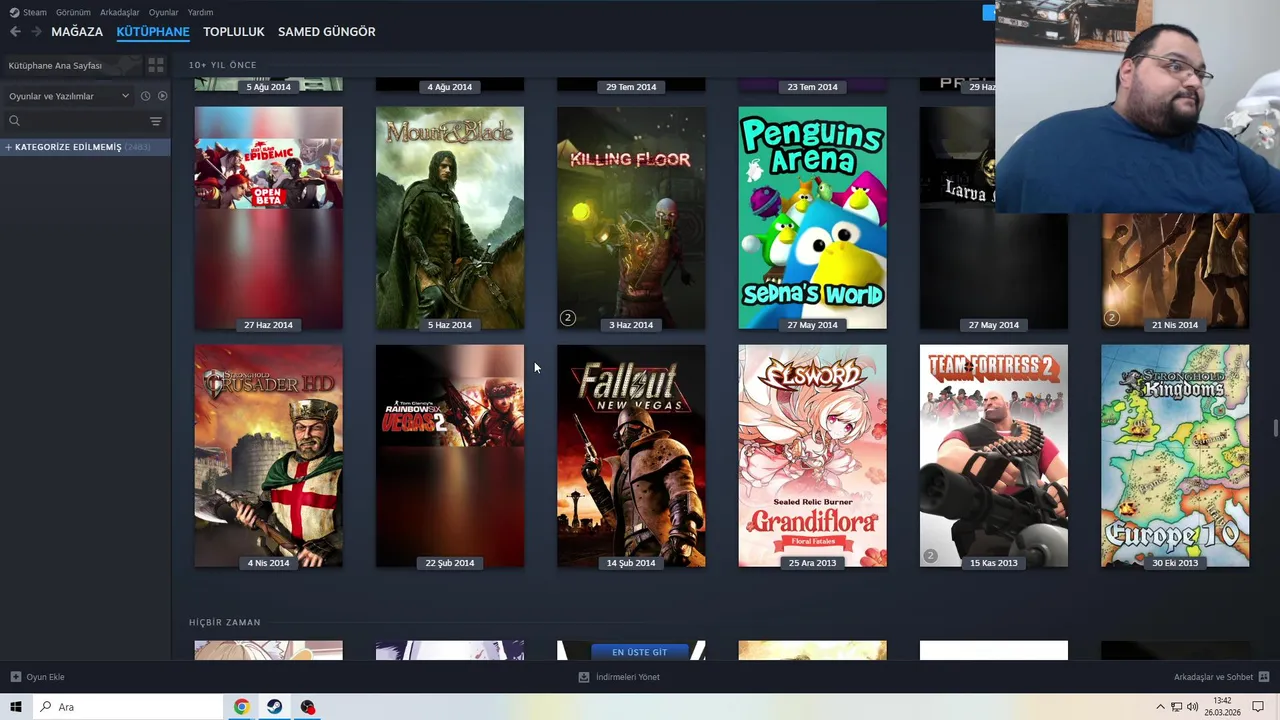Screen dimensions: 1280x720
Task: Open the Görünüm menu
Action: pos(73,12)
